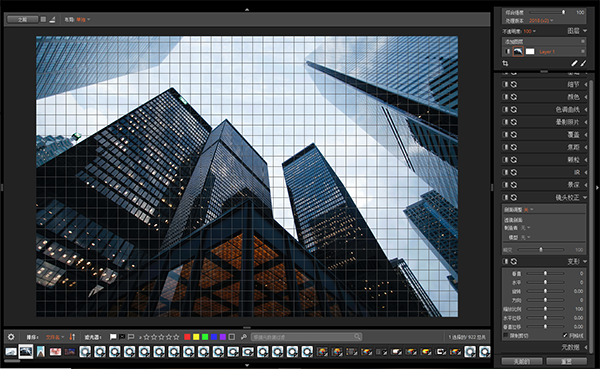Toggle the 细节 panel on or off
Image resolution: width=600 pixels, height=369 pixels.
tap(505, 84)
